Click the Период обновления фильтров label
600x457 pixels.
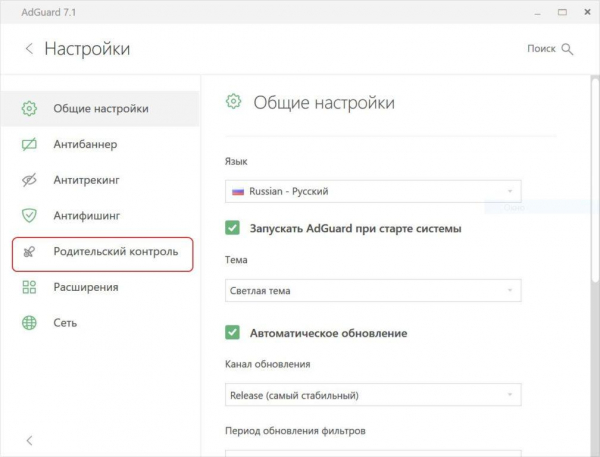[295, 431]
